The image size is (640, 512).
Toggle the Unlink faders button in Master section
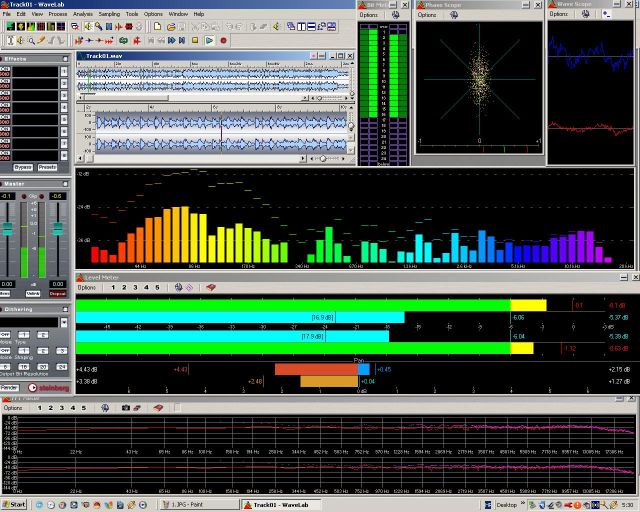33,294
